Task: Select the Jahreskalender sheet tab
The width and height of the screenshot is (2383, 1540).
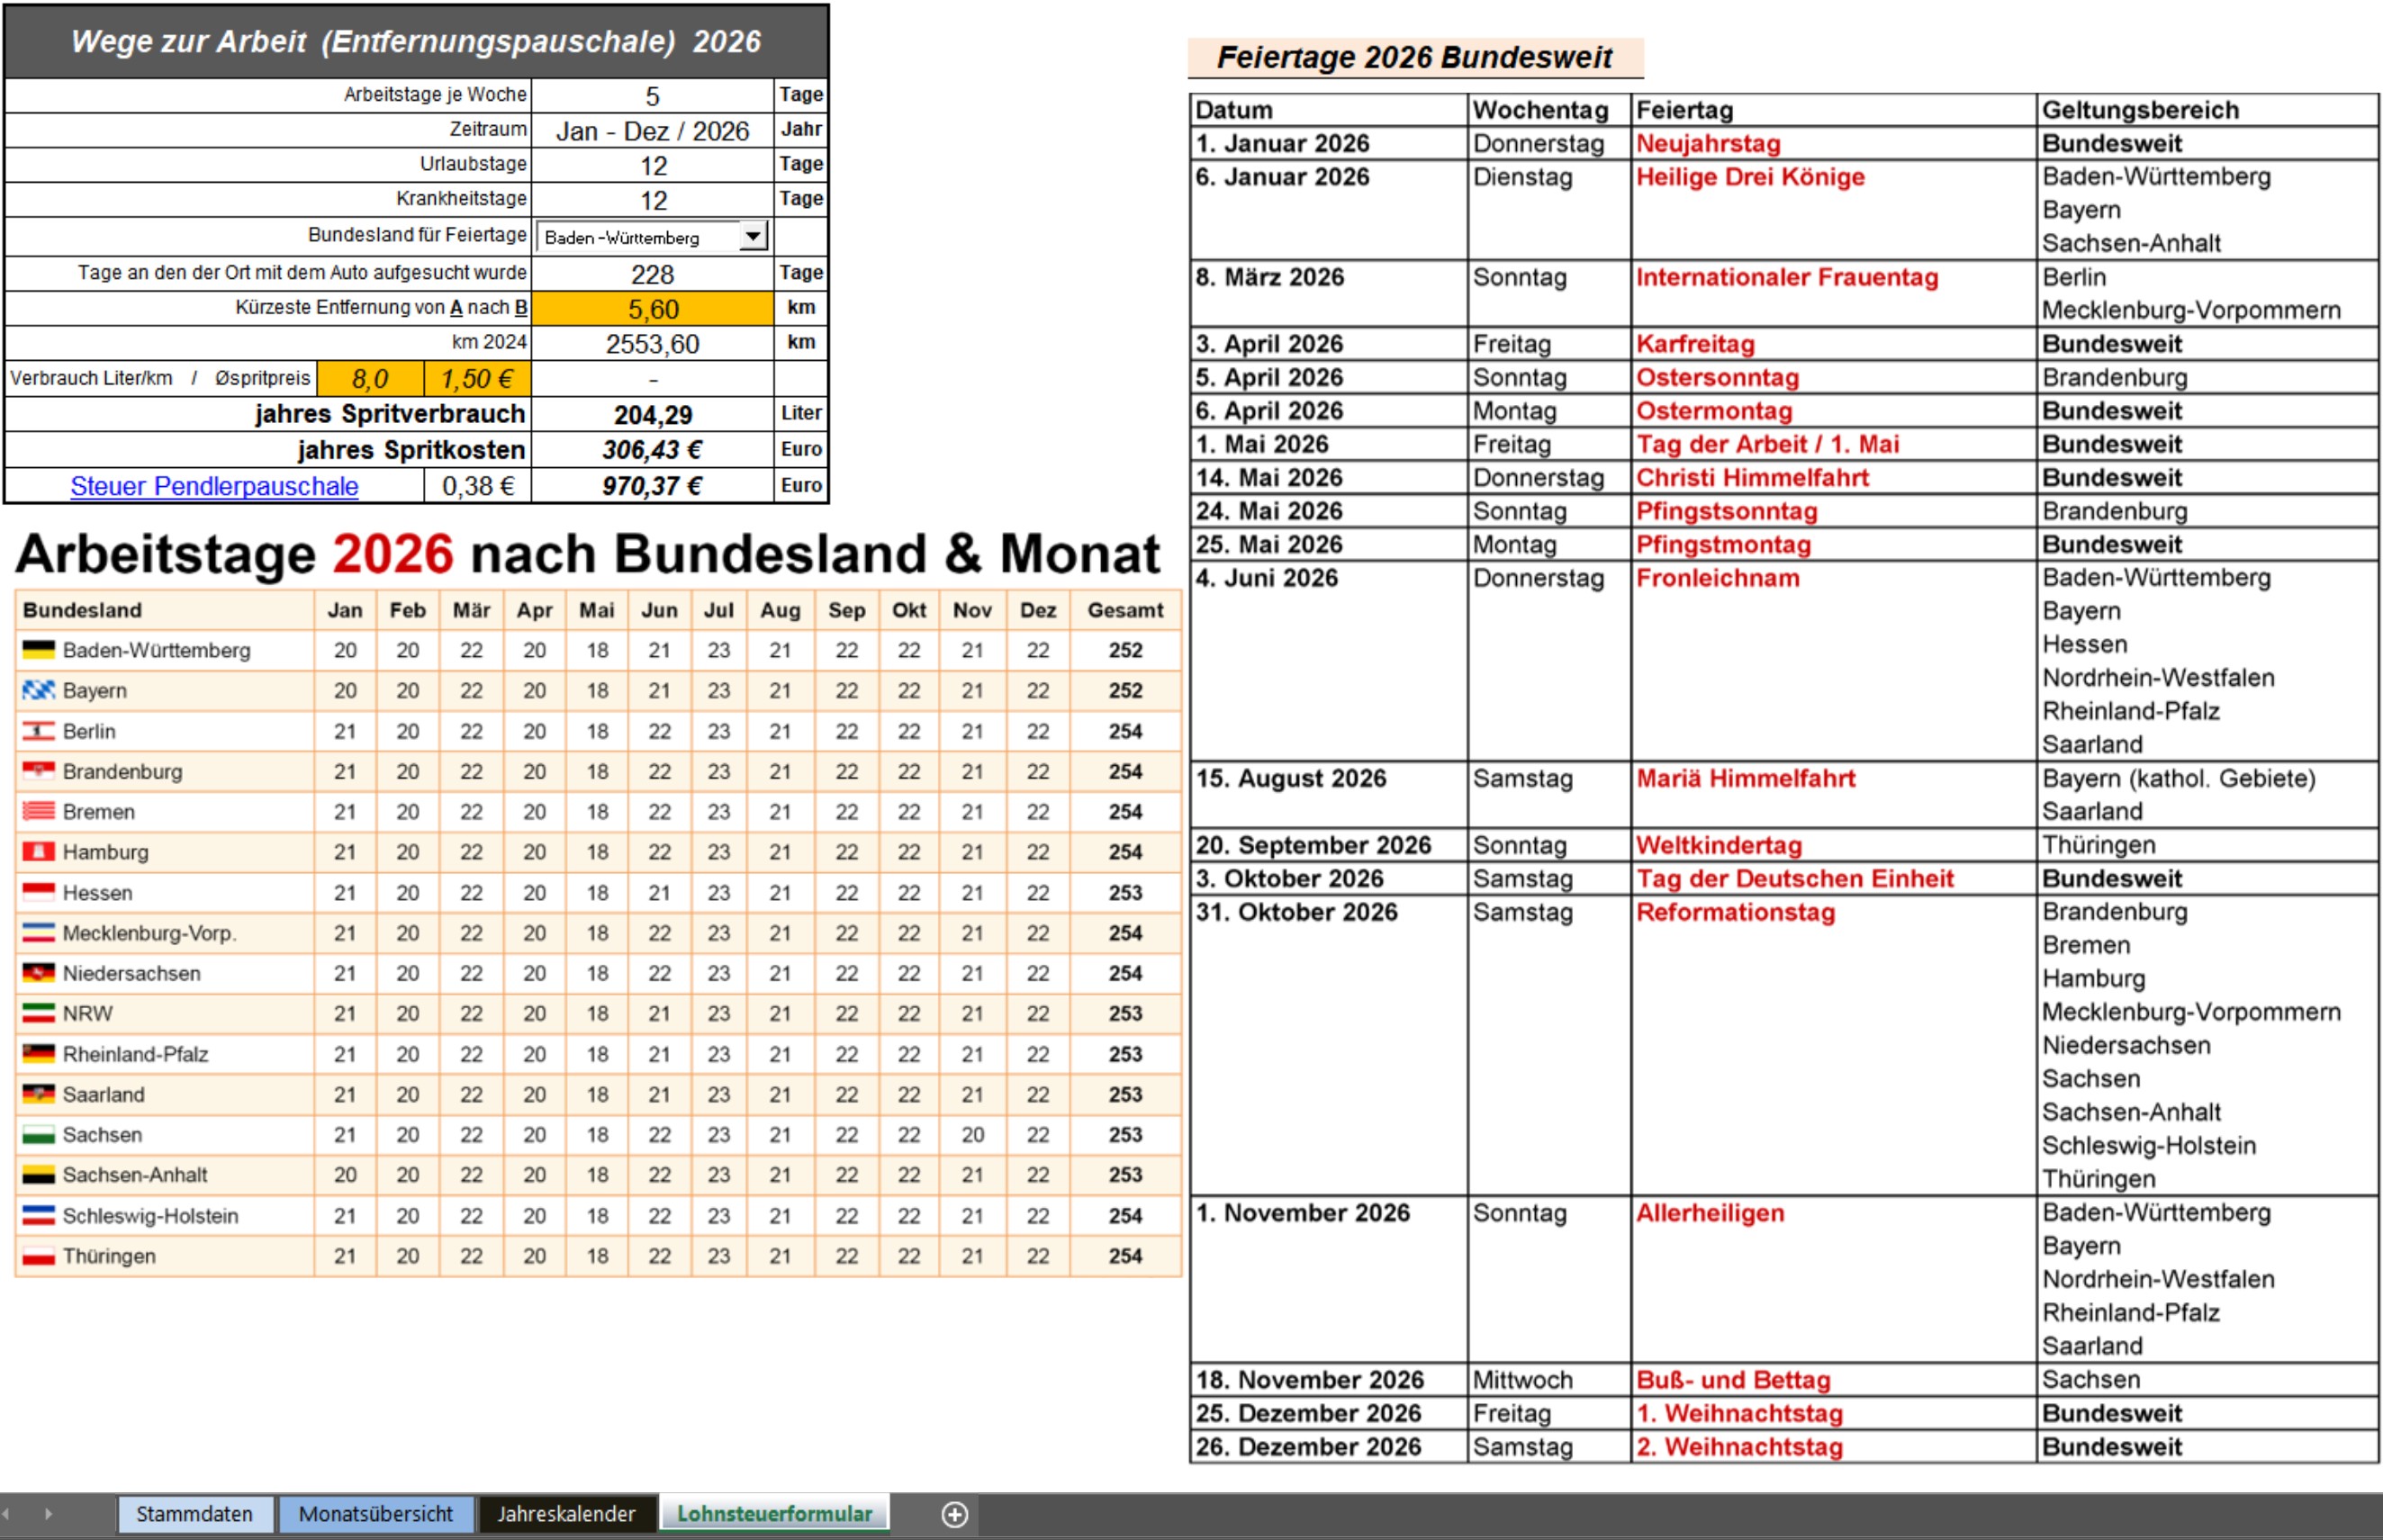Action: pyautogui.click(x=566, y=1514)
